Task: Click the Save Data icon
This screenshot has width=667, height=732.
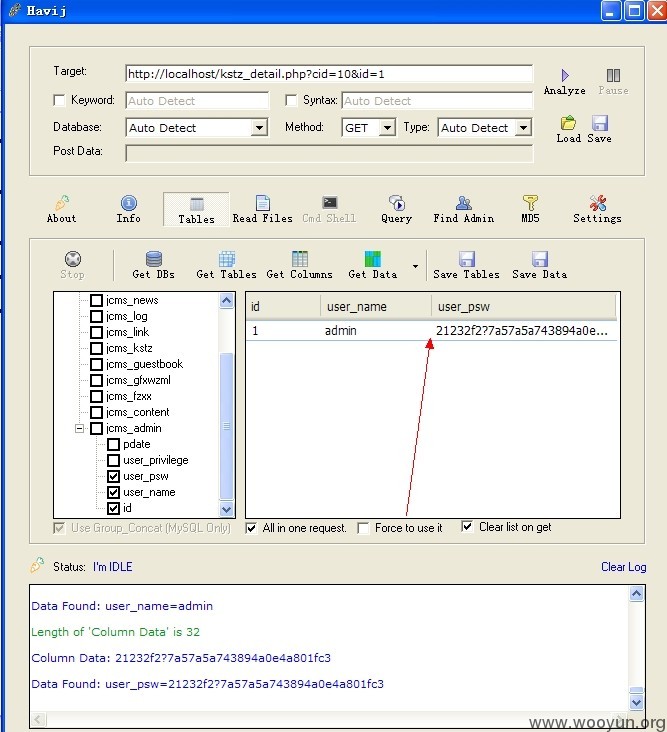Action: 540,259
